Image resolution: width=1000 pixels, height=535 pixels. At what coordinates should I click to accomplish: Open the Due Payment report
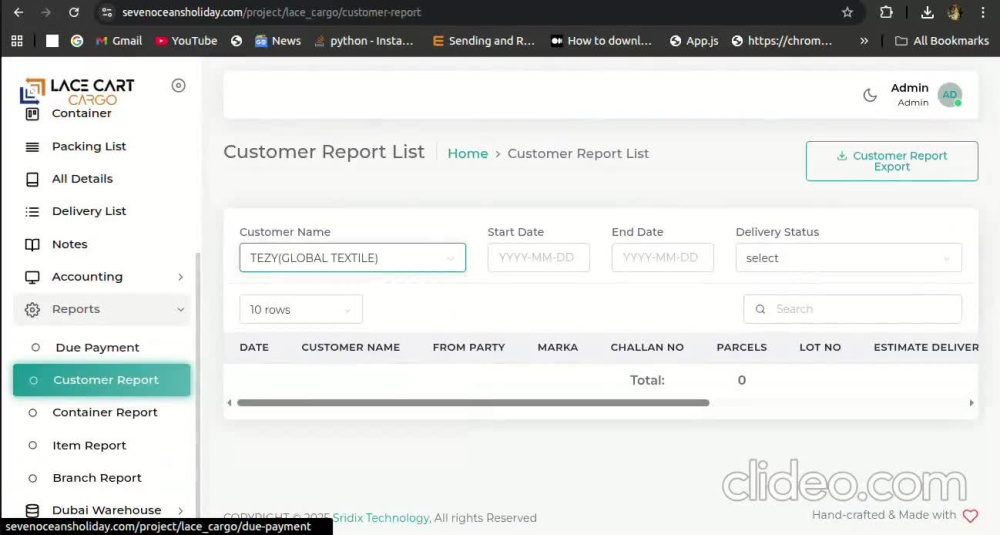(x=97, y=348)
